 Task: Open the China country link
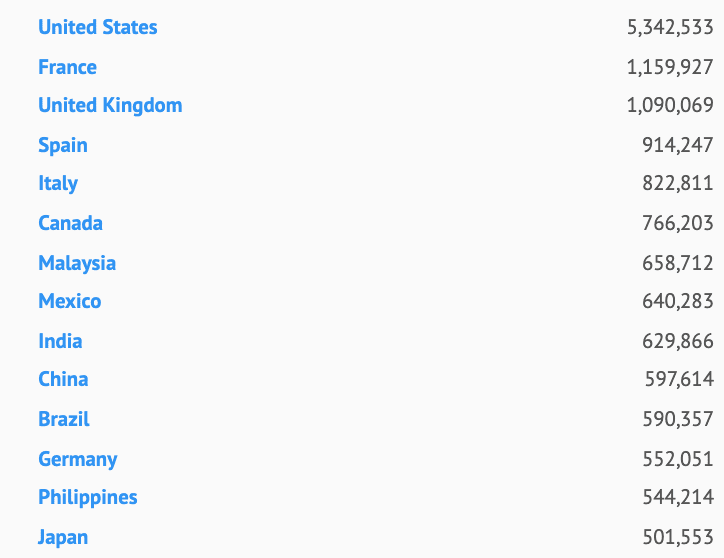[x=63, y=379]
